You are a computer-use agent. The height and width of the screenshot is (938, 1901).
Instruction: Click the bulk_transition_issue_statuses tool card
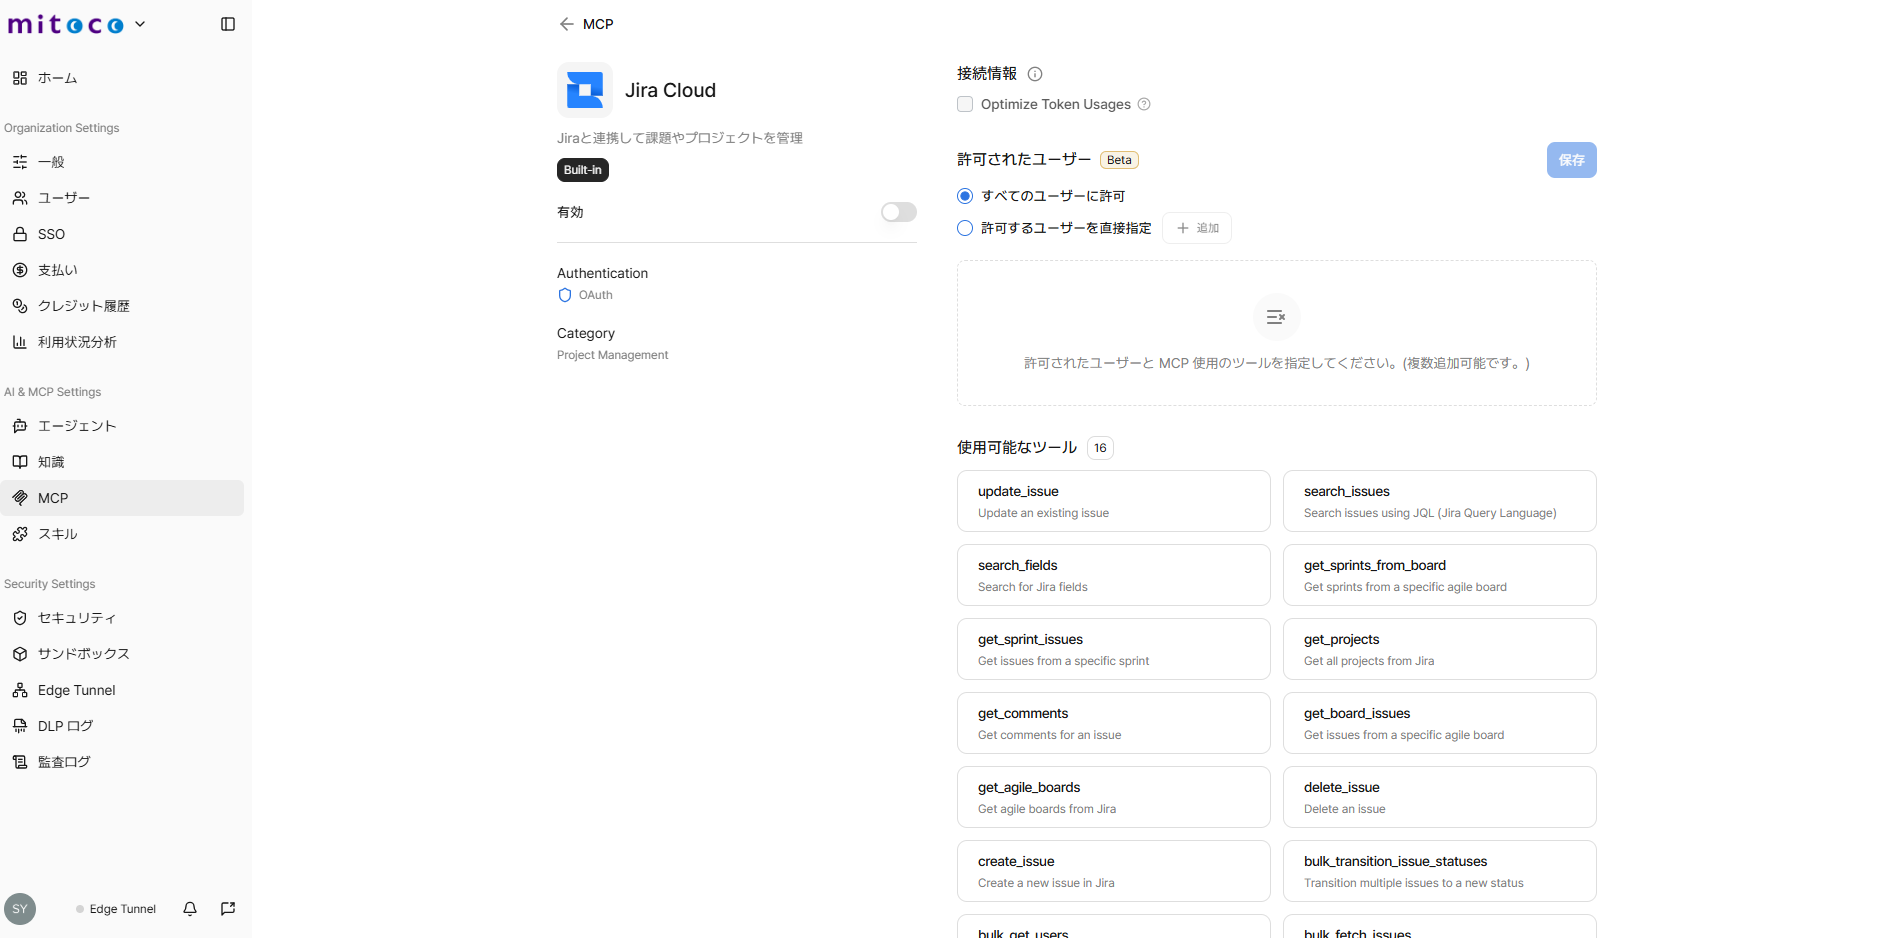coord(1440,871)
